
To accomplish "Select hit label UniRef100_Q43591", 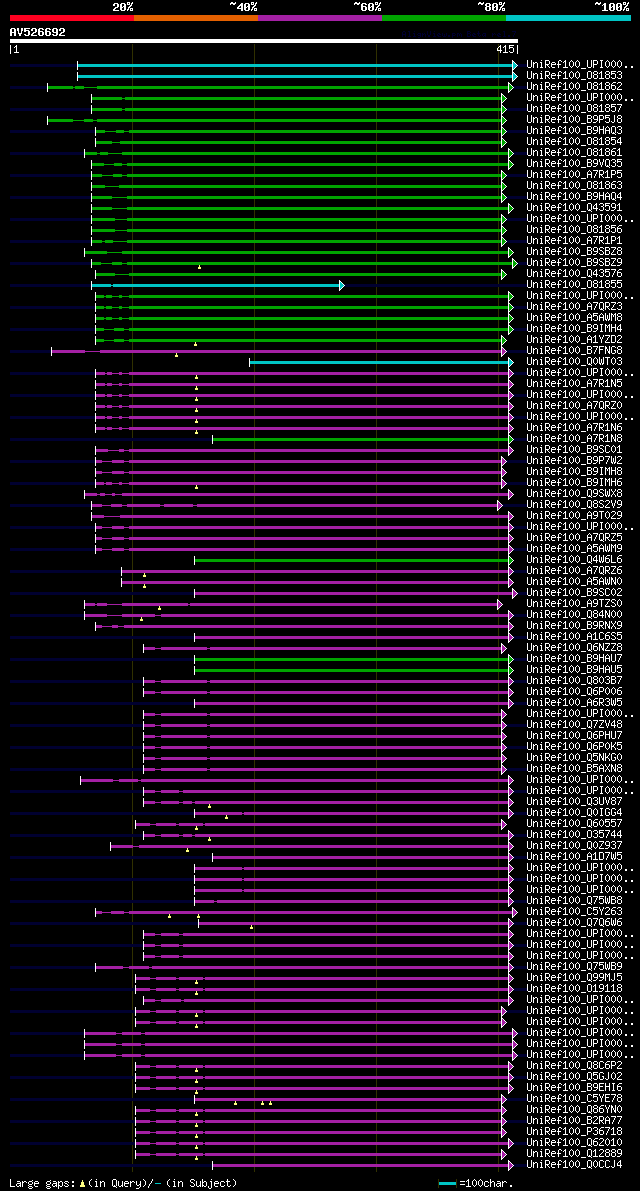I will point(574,208).
